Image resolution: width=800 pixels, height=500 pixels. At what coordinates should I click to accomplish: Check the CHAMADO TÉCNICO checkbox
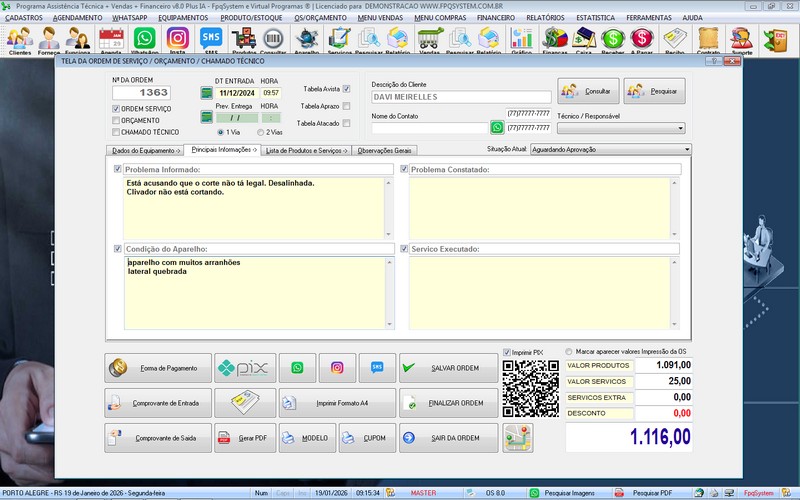click(x=116, y=132)
